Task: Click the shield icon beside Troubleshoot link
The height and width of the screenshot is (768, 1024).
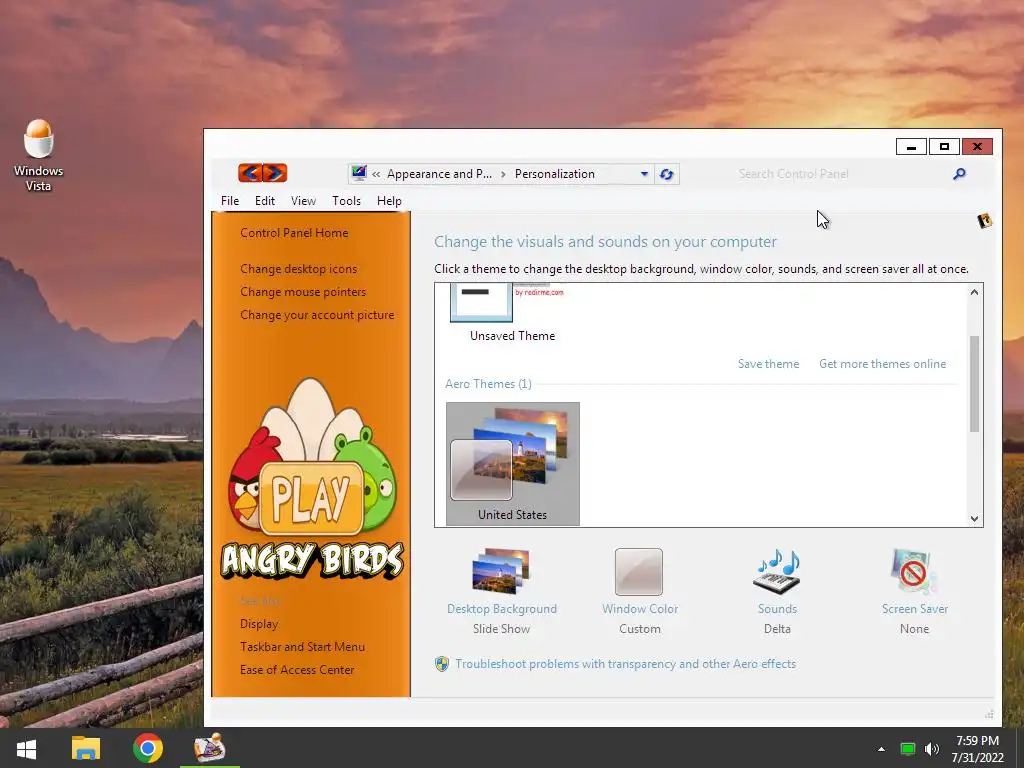Action: (442, 664)
